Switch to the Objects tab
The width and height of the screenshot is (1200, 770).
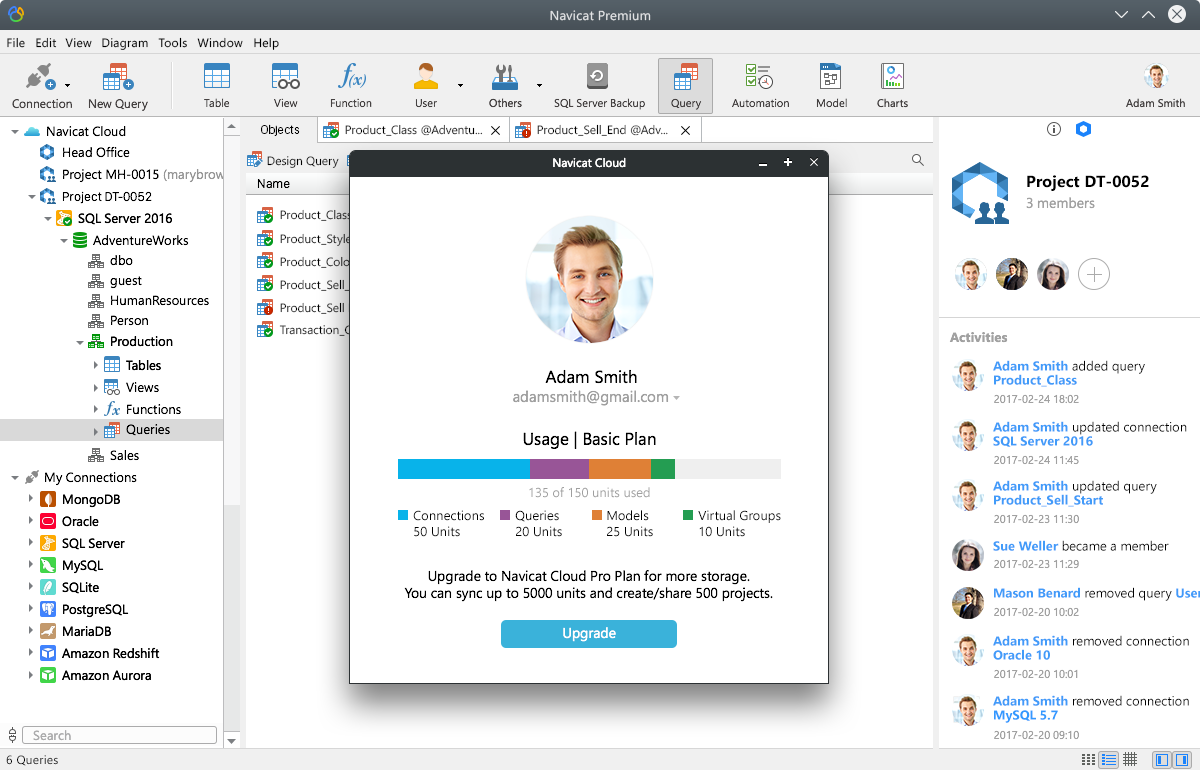pos(280,130)
